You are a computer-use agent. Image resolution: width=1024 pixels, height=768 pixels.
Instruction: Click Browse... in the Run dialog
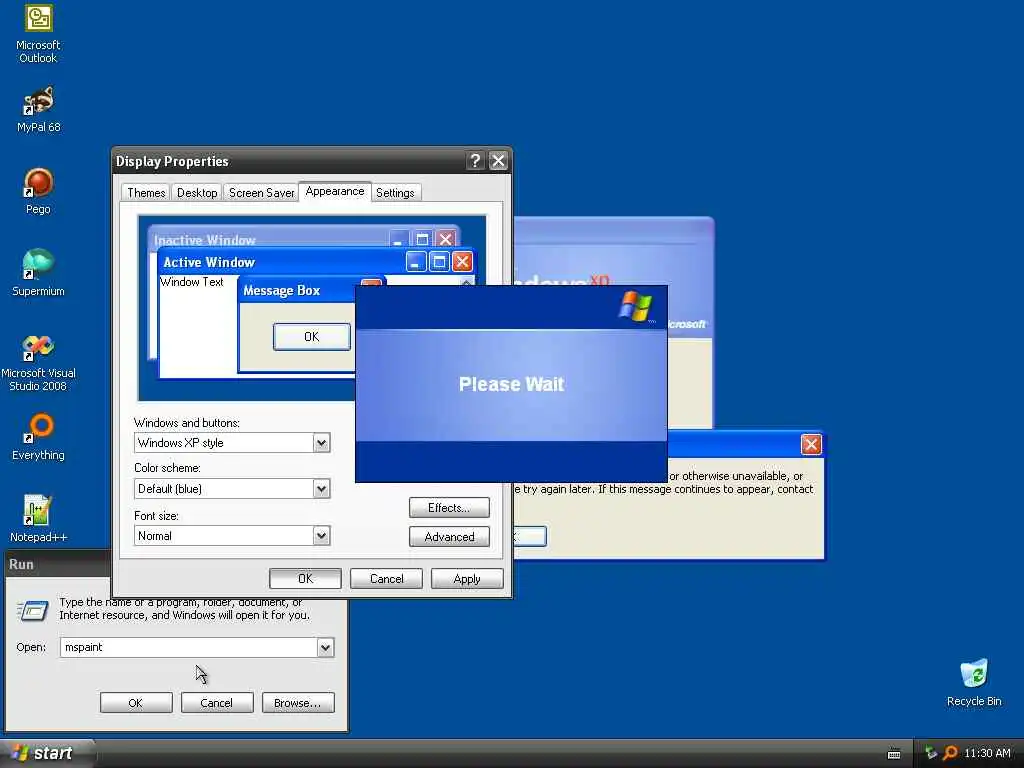298,703
